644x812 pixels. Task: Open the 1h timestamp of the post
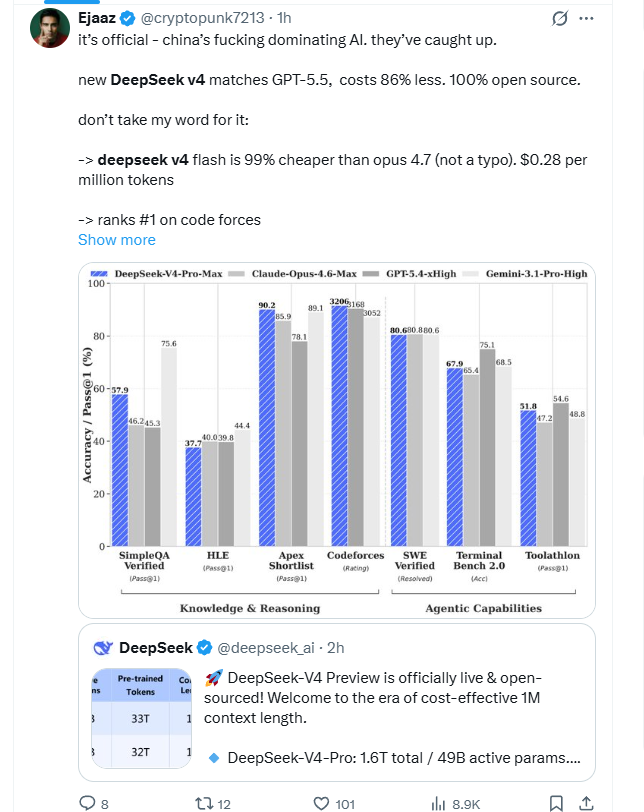[284, 19]
